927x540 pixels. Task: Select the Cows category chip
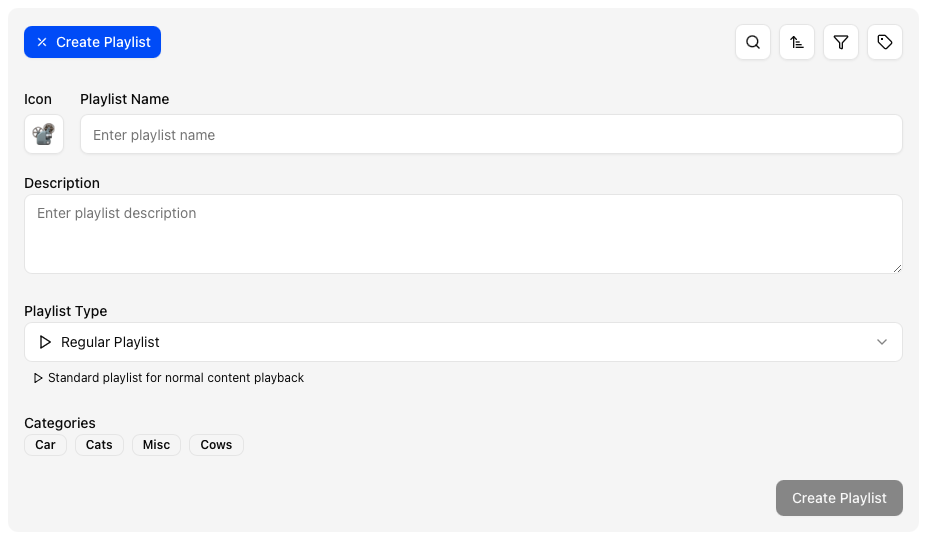point(216,445)
